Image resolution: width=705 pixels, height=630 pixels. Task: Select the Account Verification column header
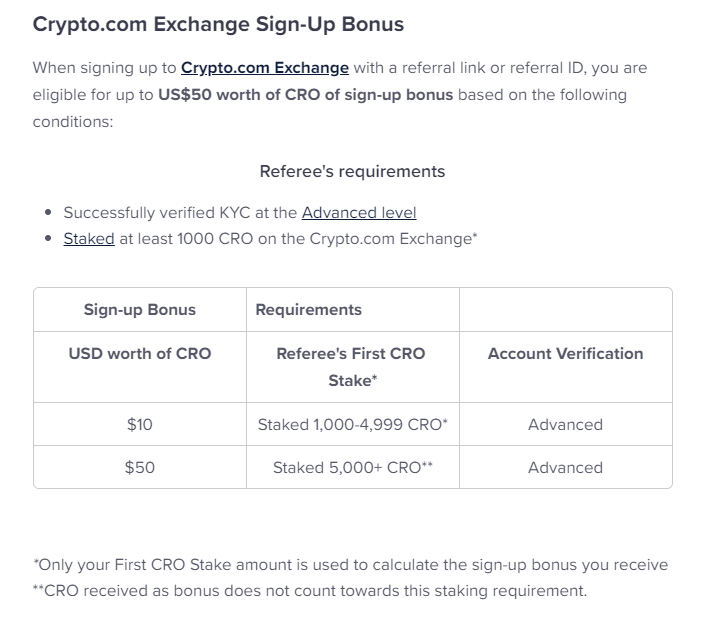pyautogui.click(x=565, y=353)
